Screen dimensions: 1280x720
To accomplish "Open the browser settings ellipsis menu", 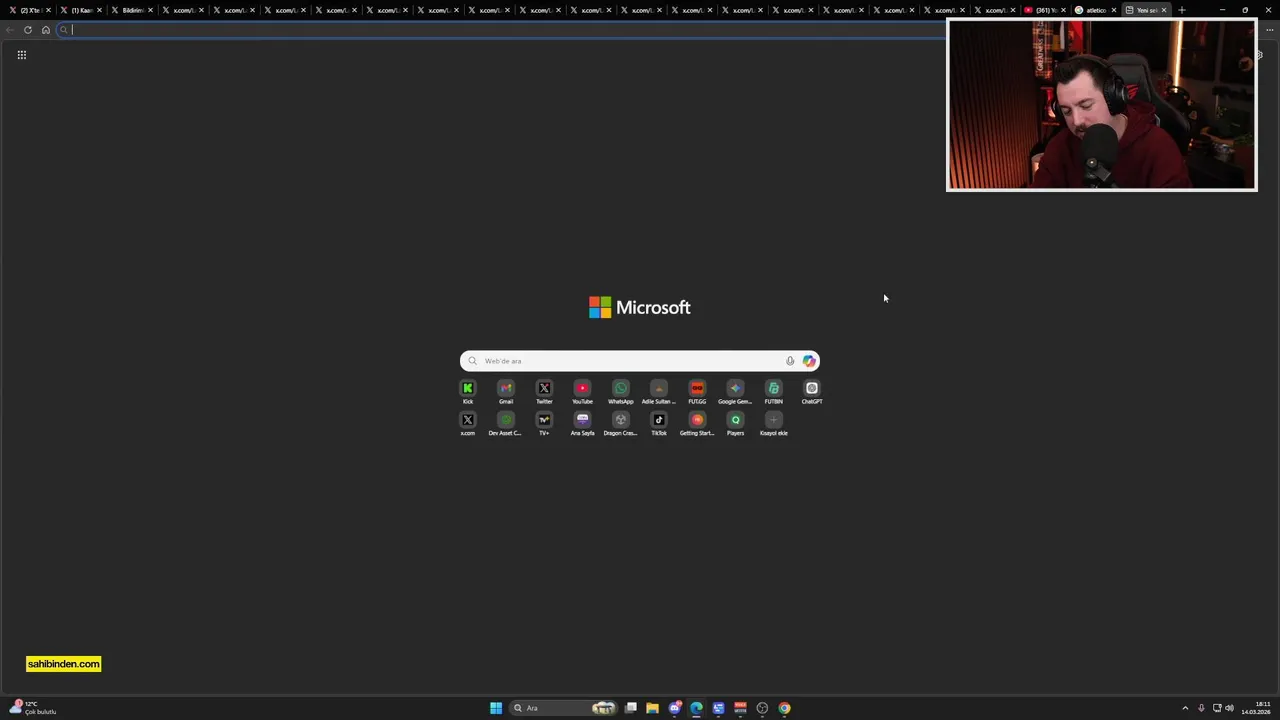I will pyautogui.click(x=1270, y=30).
